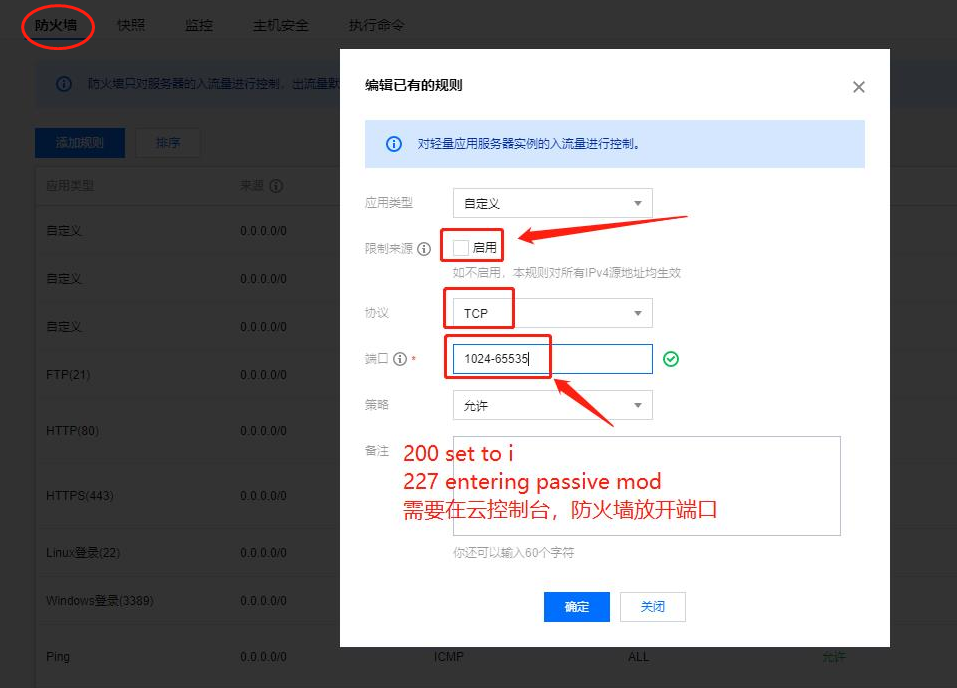
Task: Switch to the 监控 tab
Action: [x=199, y=25]
